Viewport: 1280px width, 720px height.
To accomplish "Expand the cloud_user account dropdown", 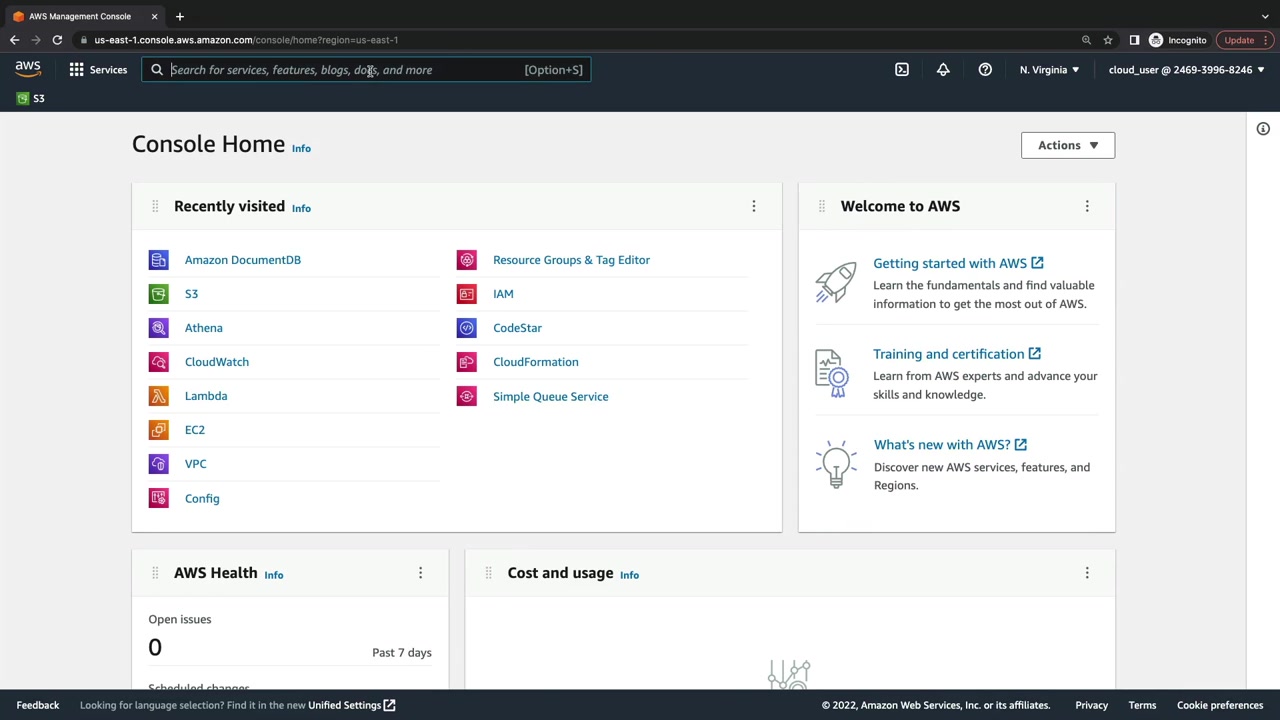I will pyautogui.click(x=1186, y=70).
